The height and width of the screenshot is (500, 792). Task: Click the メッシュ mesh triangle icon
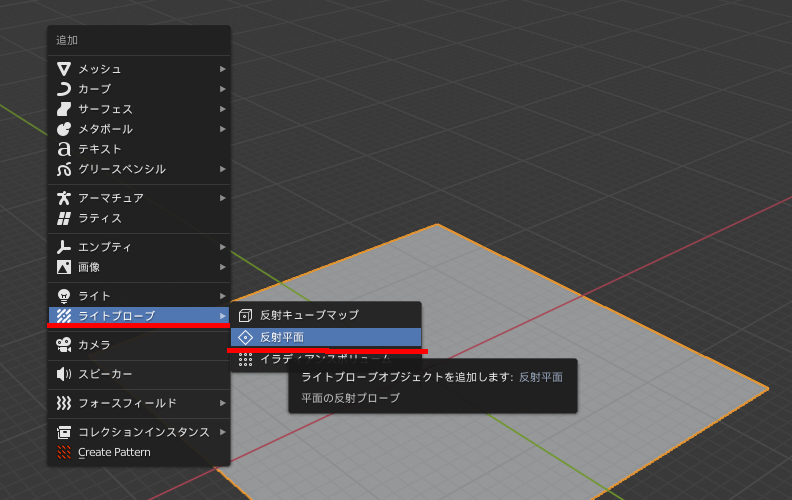[64, 69]
